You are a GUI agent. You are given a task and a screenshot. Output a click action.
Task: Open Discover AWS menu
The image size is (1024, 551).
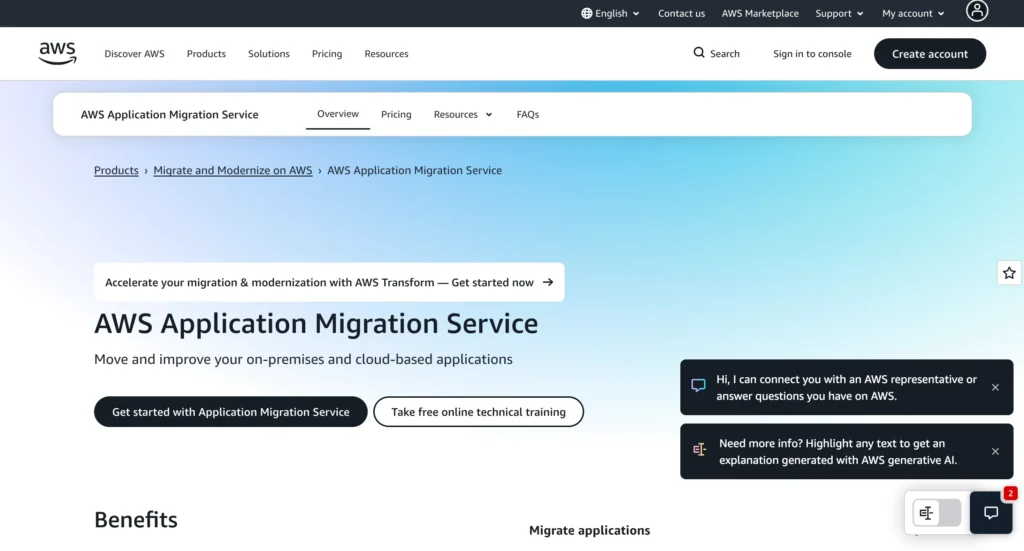[x=135, y=54]
